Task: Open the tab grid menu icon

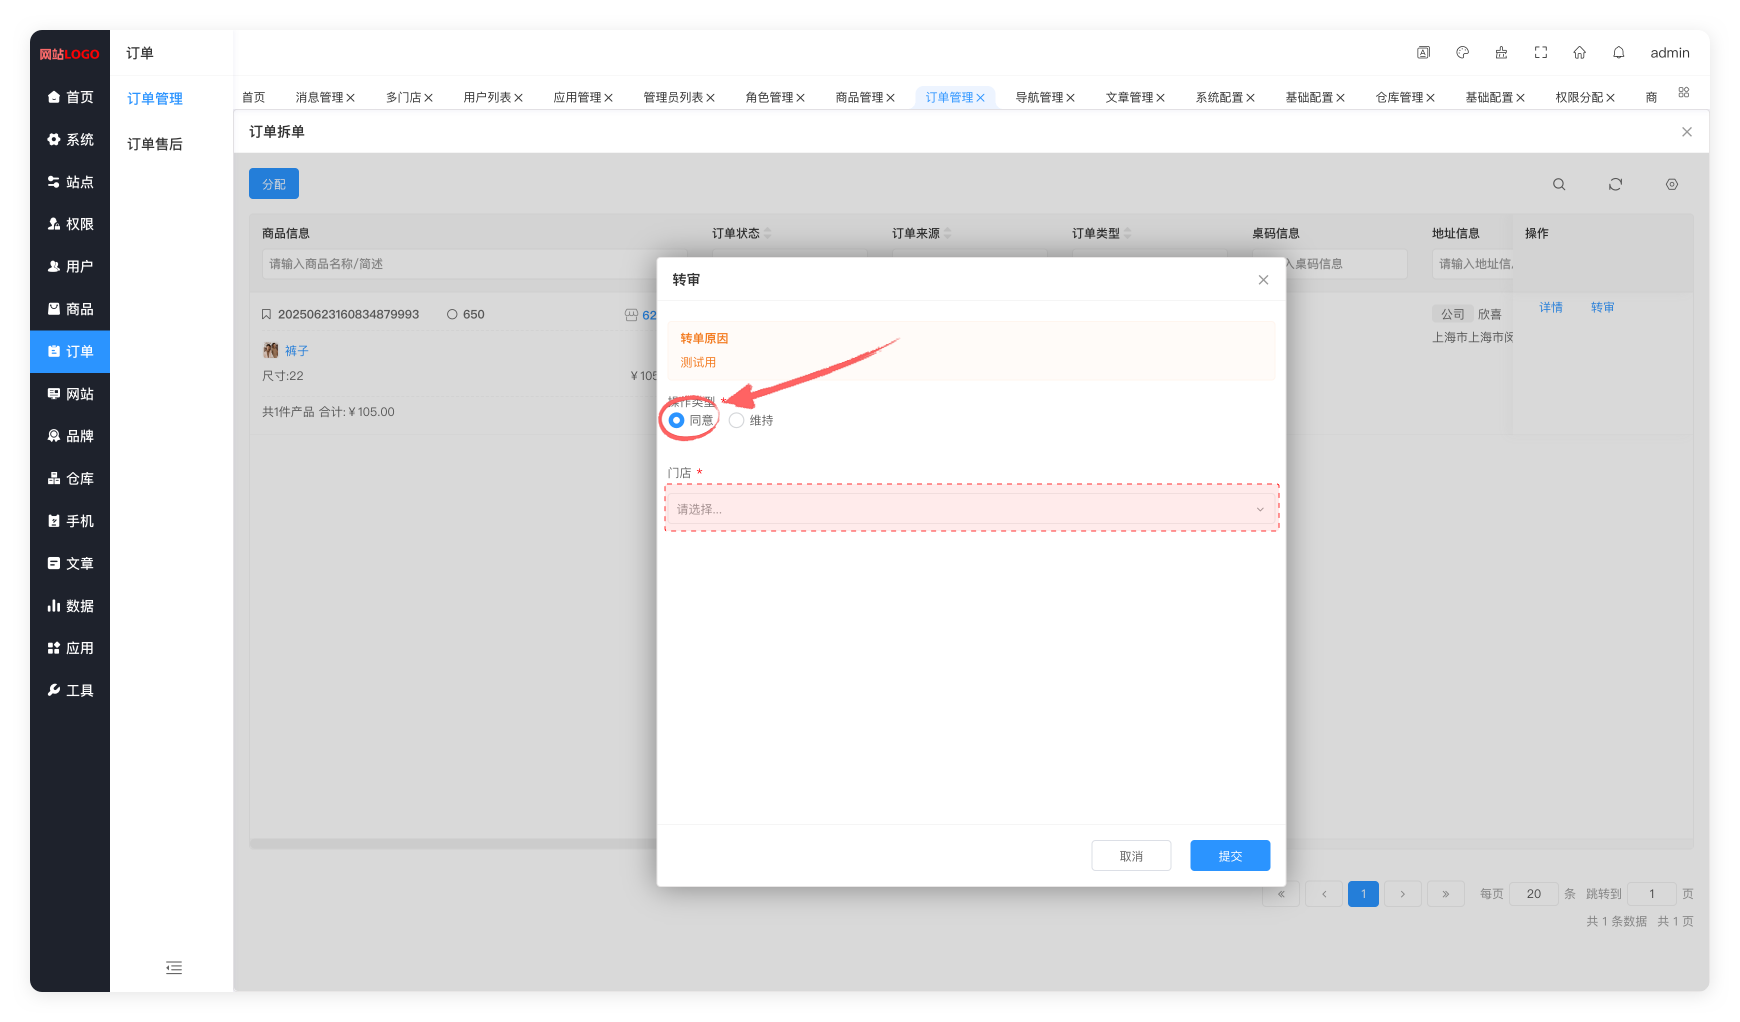Action: point(1683,93)
